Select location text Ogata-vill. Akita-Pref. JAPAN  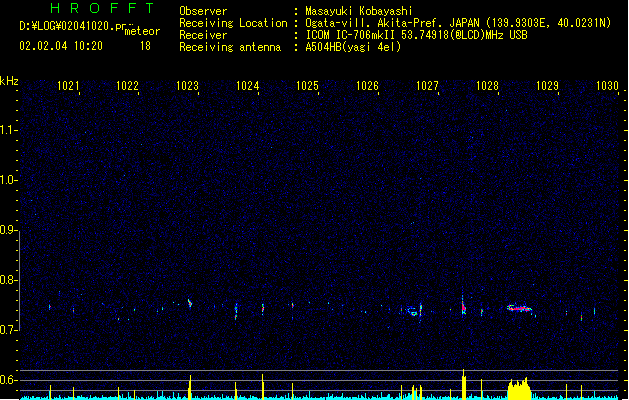[392, 23]
